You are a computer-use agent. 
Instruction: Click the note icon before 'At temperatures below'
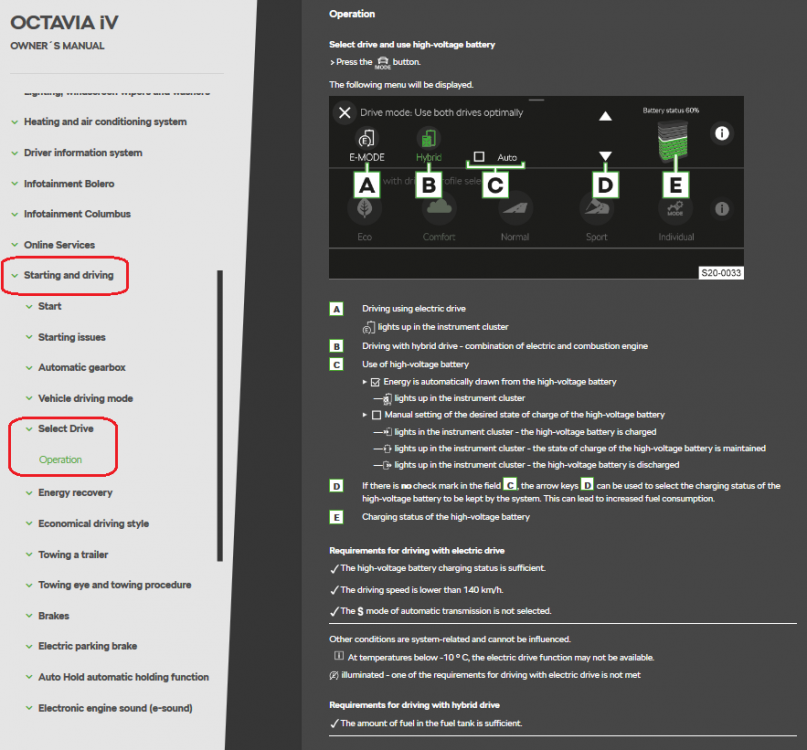point(339,656)
